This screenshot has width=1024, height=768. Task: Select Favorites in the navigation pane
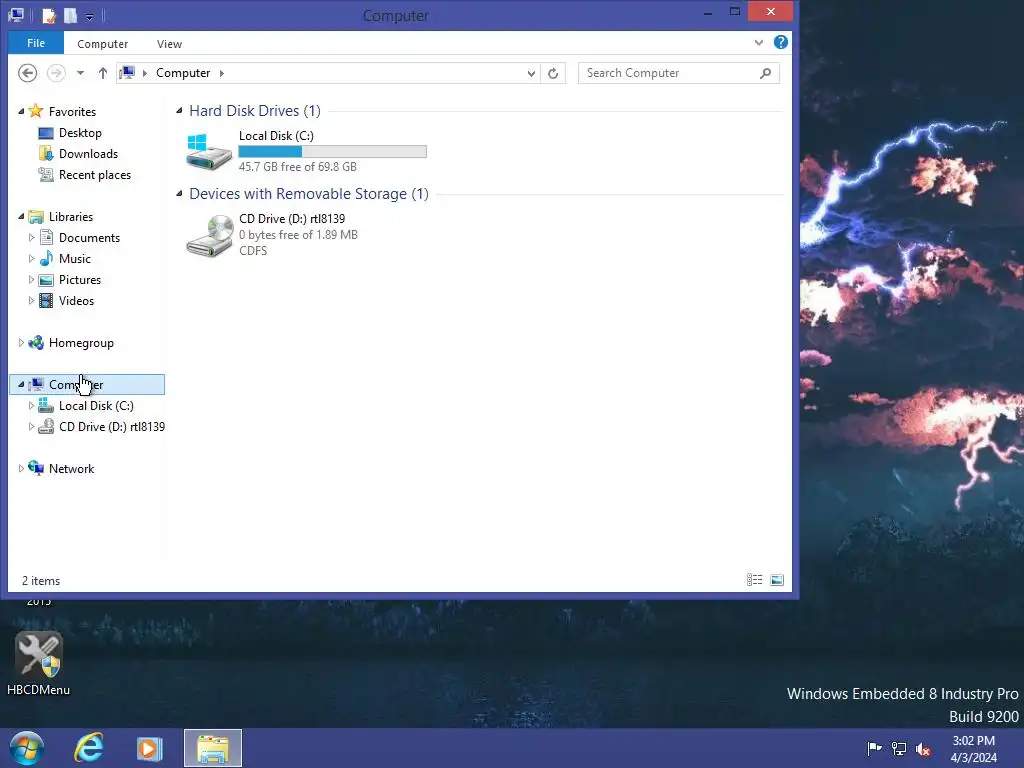tap(72, 112)
